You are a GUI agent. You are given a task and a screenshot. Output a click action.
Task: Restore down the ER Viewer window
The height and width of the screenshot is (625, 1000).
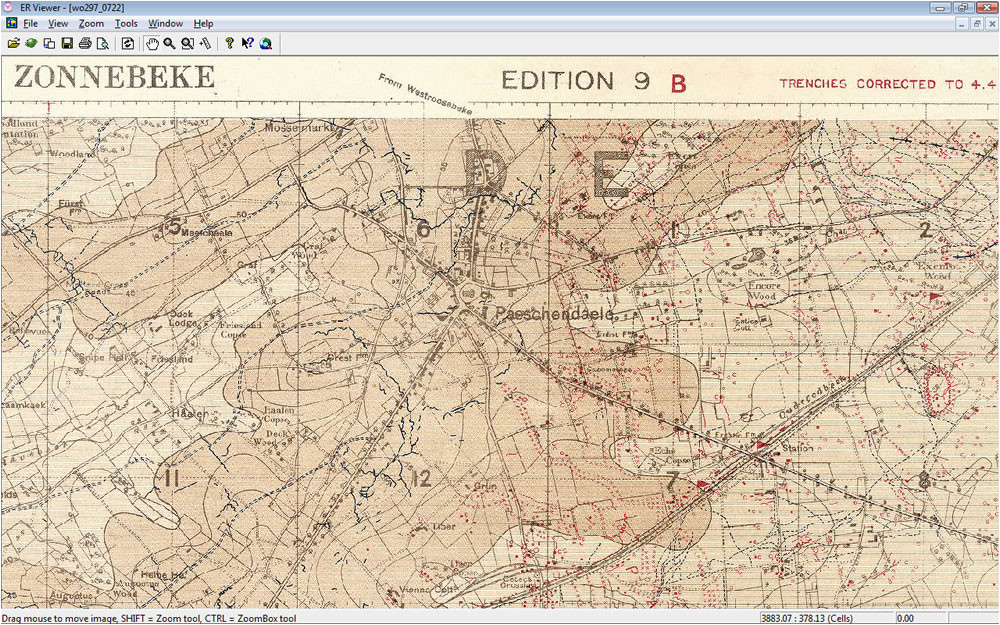(963, 8)
